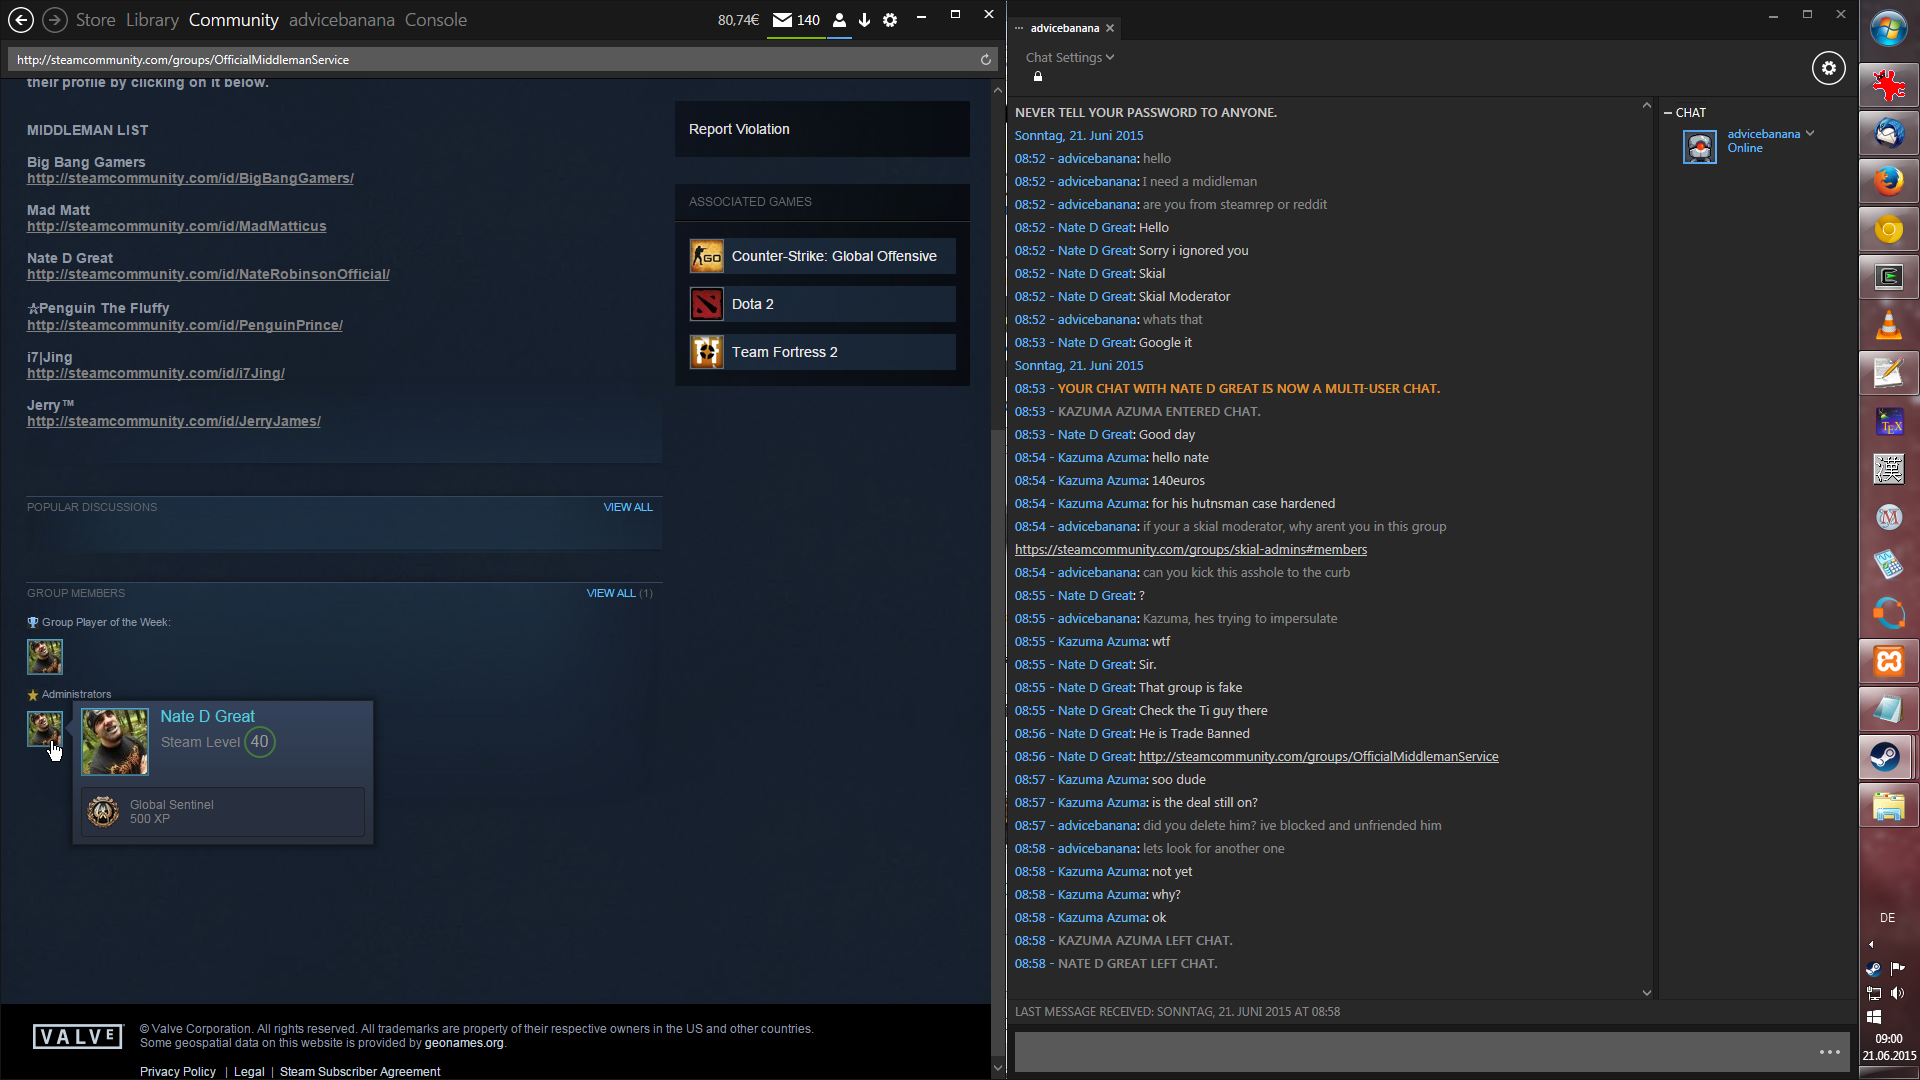This screenshot has height=1080, width=1920.
Task: Collapse the CHAT friends section
Action: coord(1668,113)
